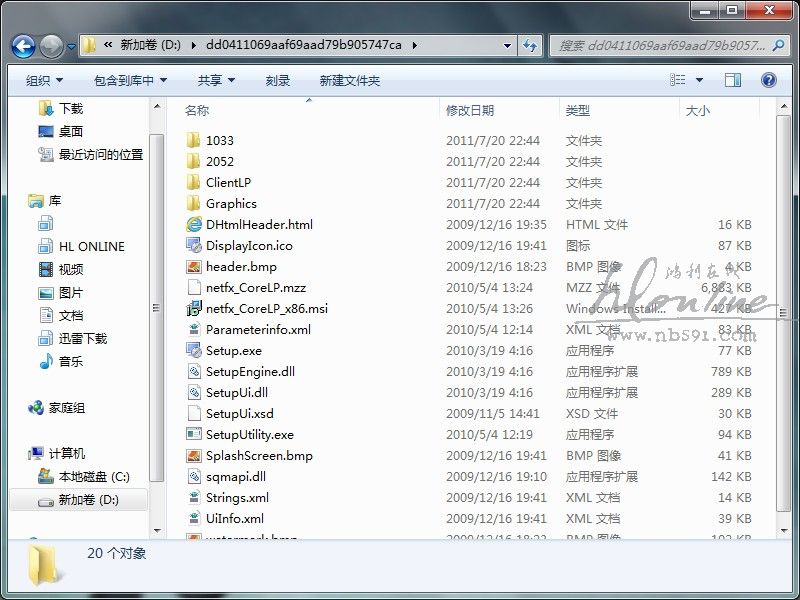Refresh the folder with address bar button
Screen dimensions: 800x600
[530, 45]
